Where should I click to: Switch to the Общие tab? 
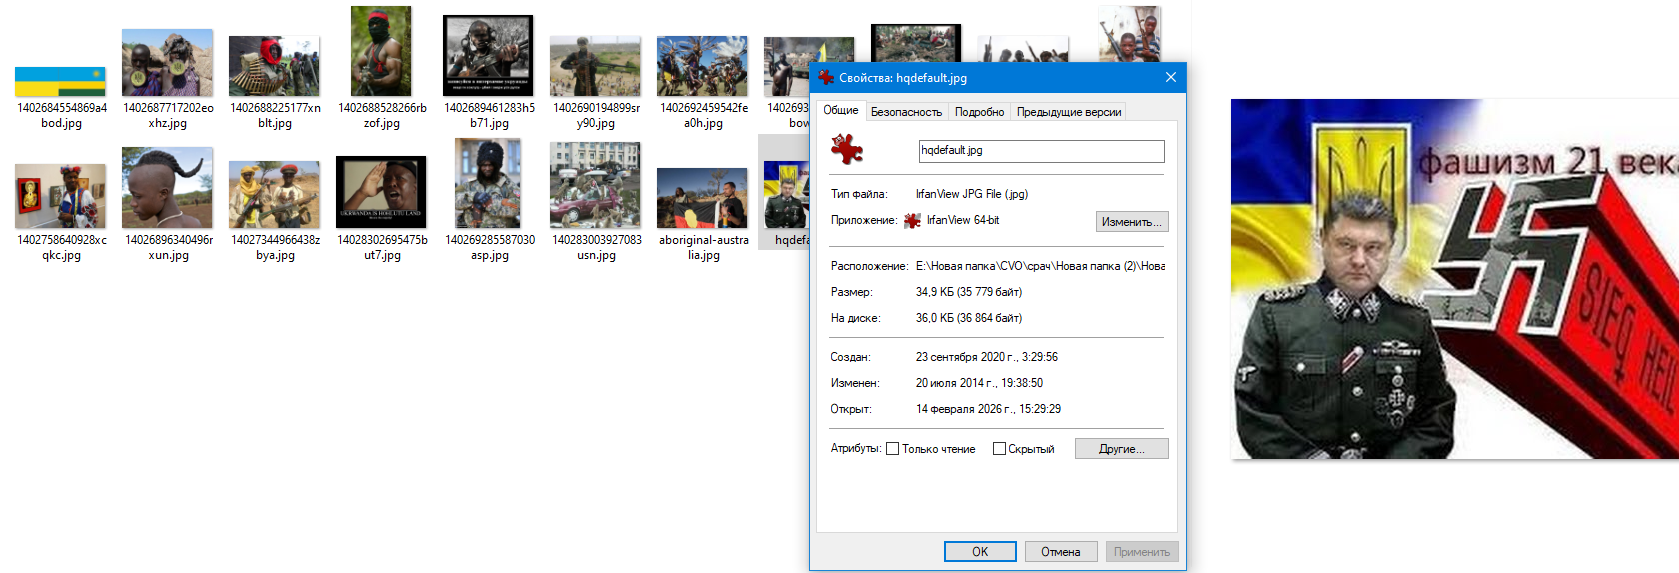pyautogui.click(x=841, y=110)
